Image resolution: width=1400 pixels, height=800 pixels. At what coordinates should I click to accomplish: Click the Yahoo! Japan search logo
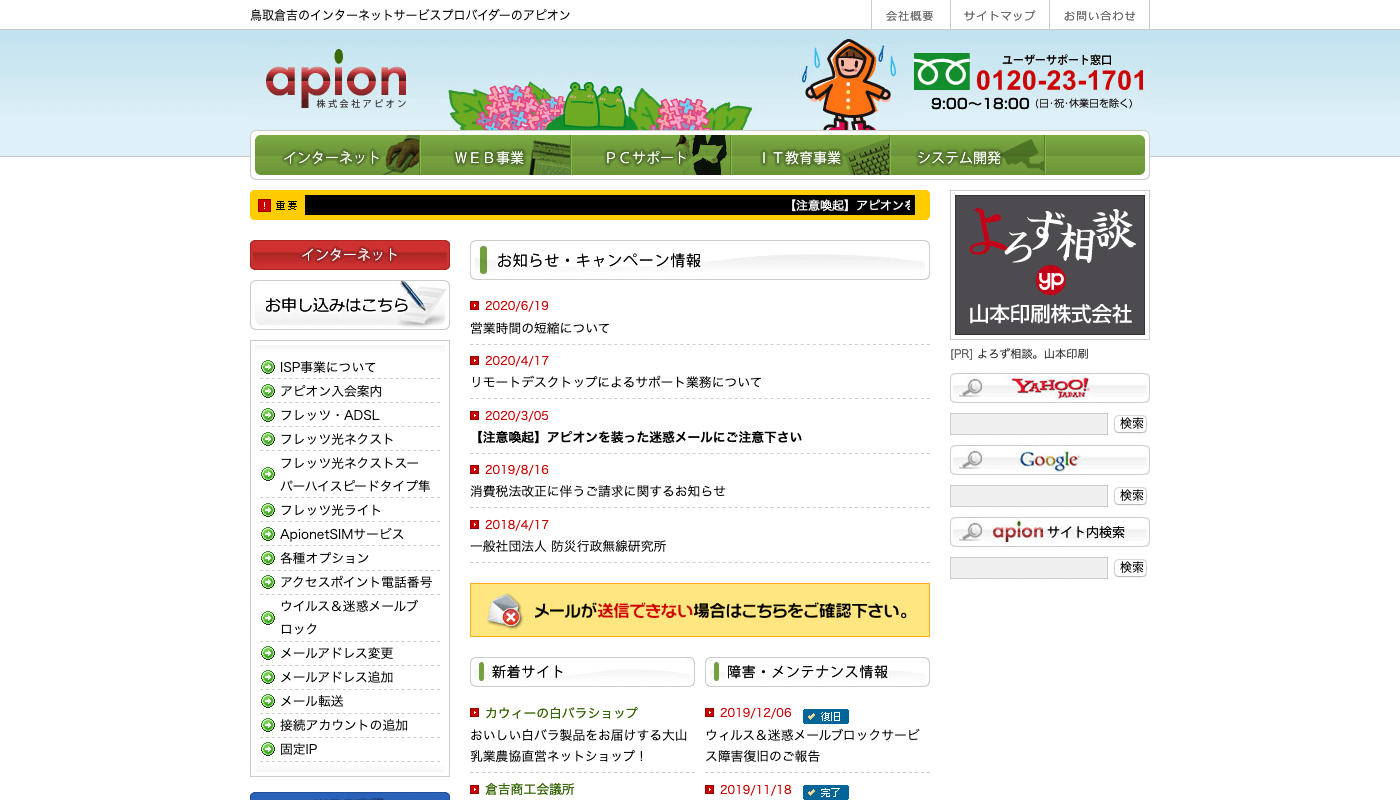pyautogui.click(x=1049, y=388)
